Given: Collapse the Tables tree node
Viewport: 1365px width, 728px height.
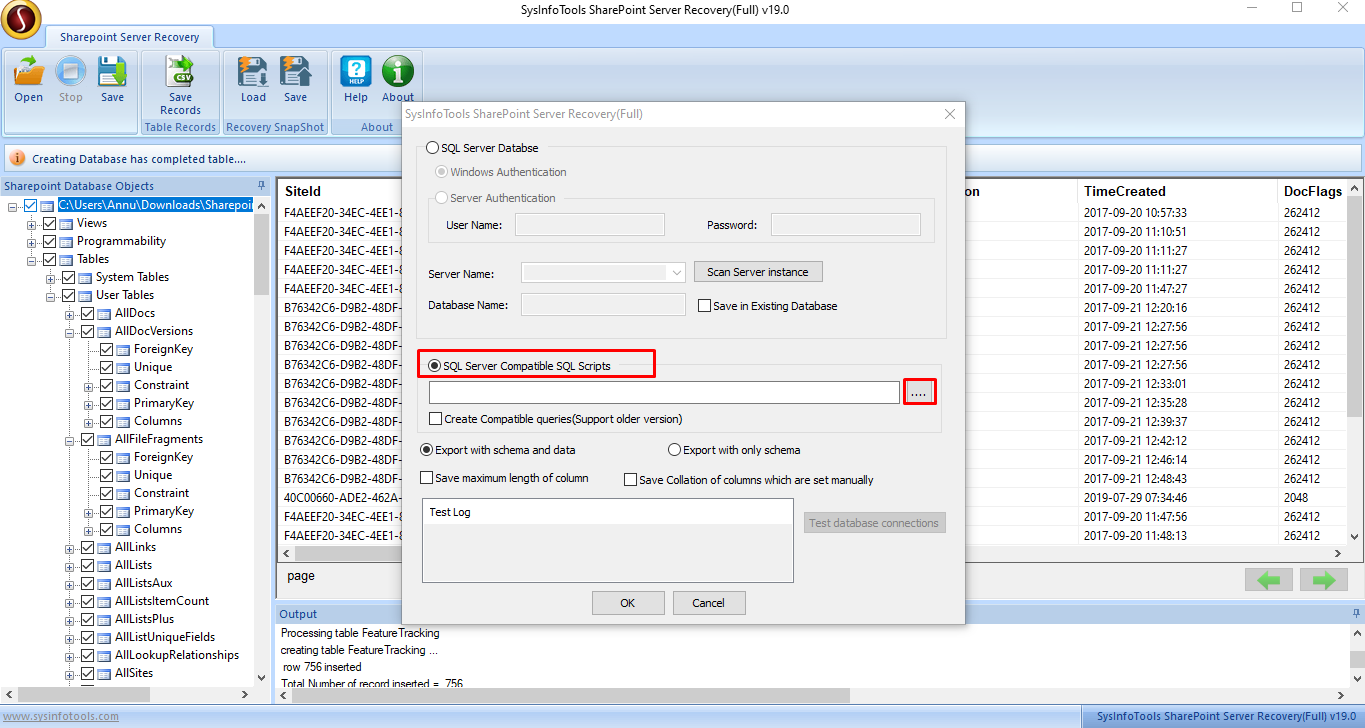Looking at the screenshot, I should [x=33, y=259].
